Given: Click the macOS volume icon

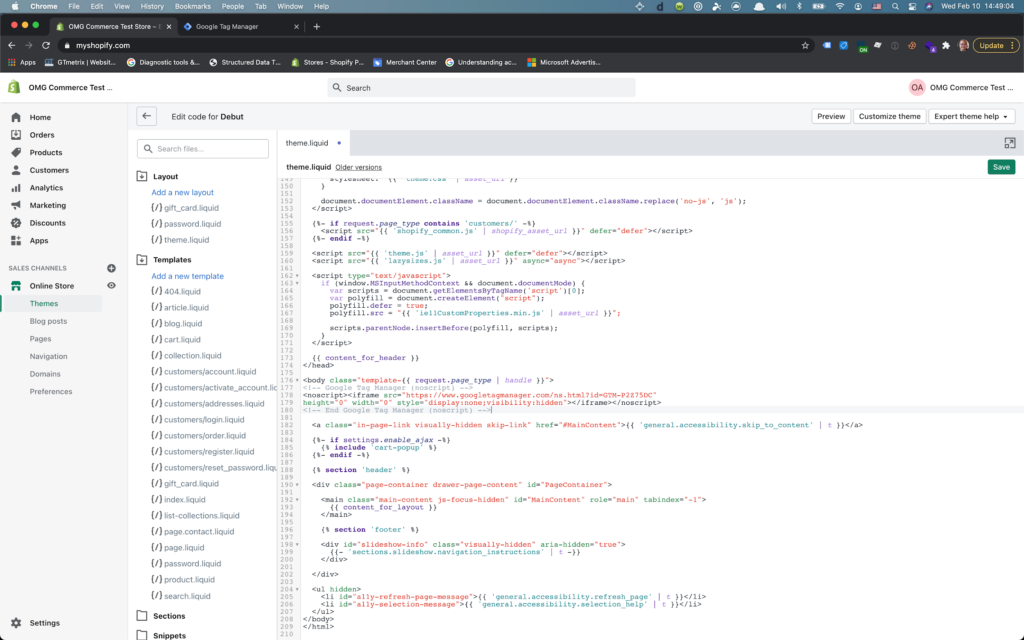Looking at the screenshot, I should [781, 7].
